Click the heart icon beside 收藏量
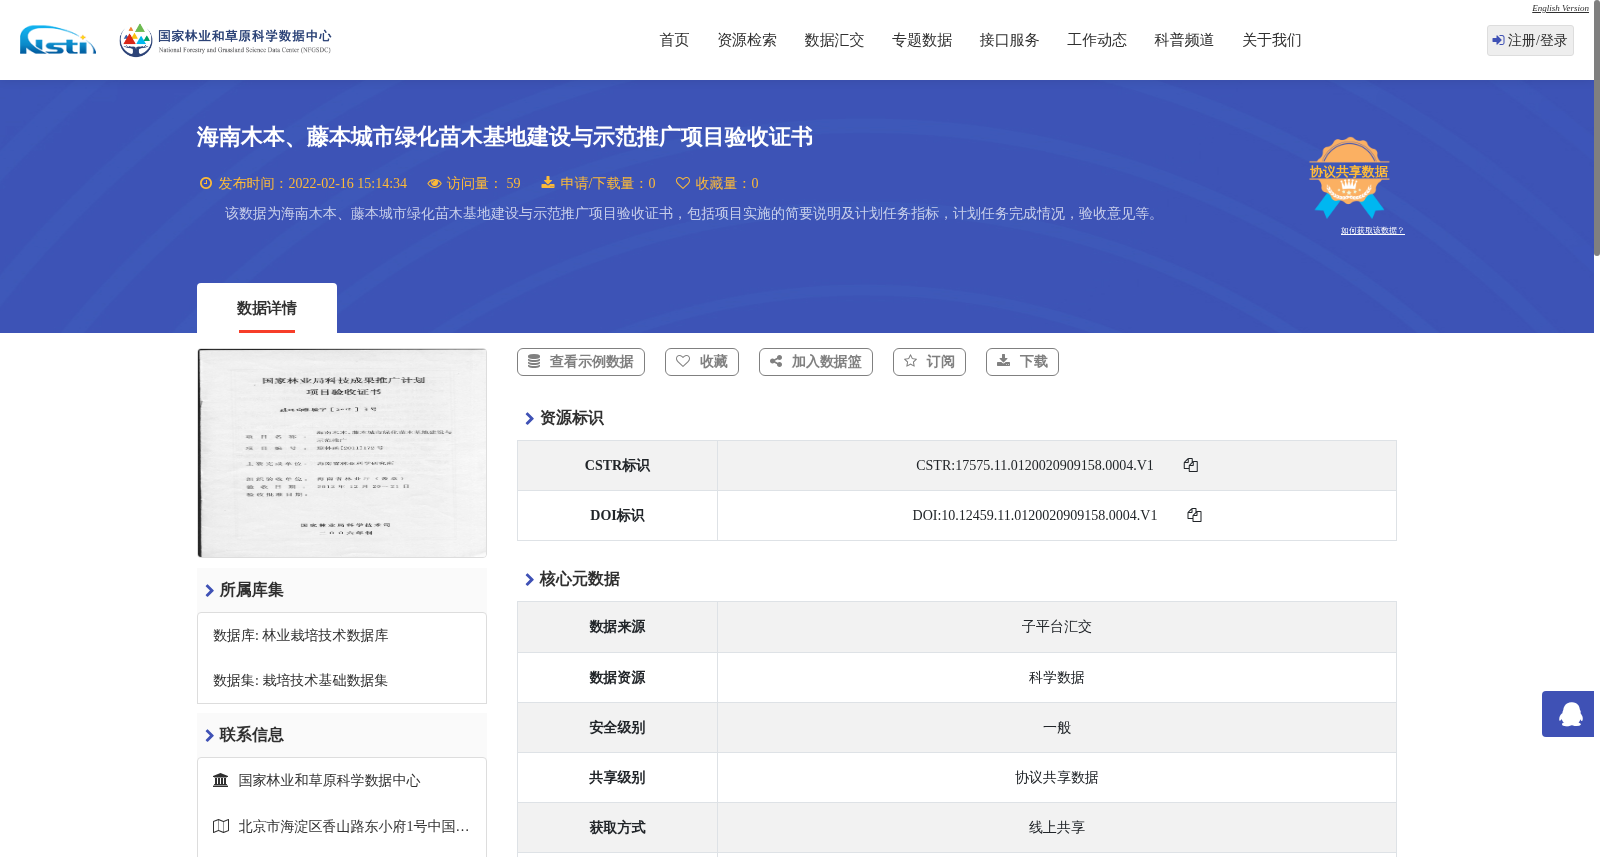1600x857 pixels. [683, 183]
